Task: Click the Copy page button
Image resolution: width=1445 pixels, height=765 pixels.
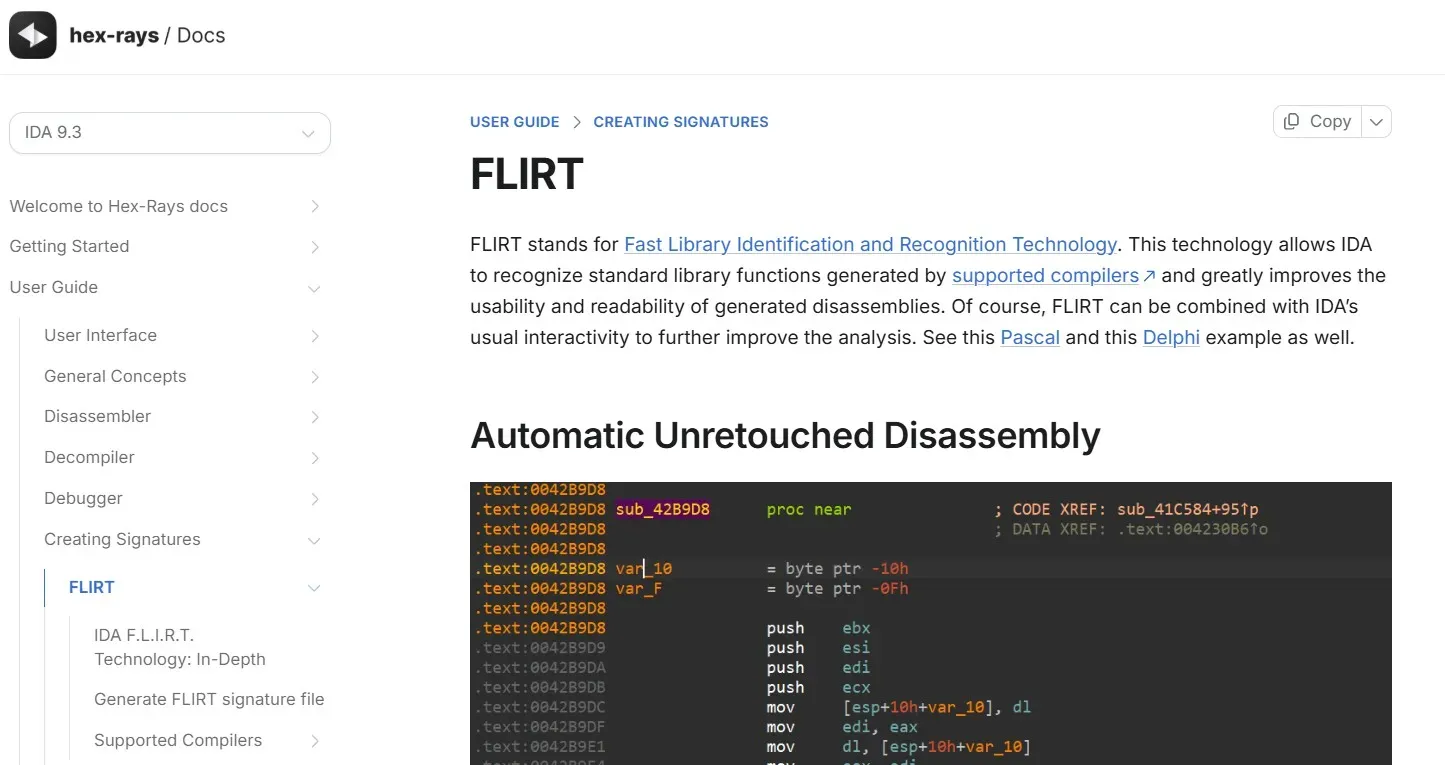Action: click(x=1317, y=121)
